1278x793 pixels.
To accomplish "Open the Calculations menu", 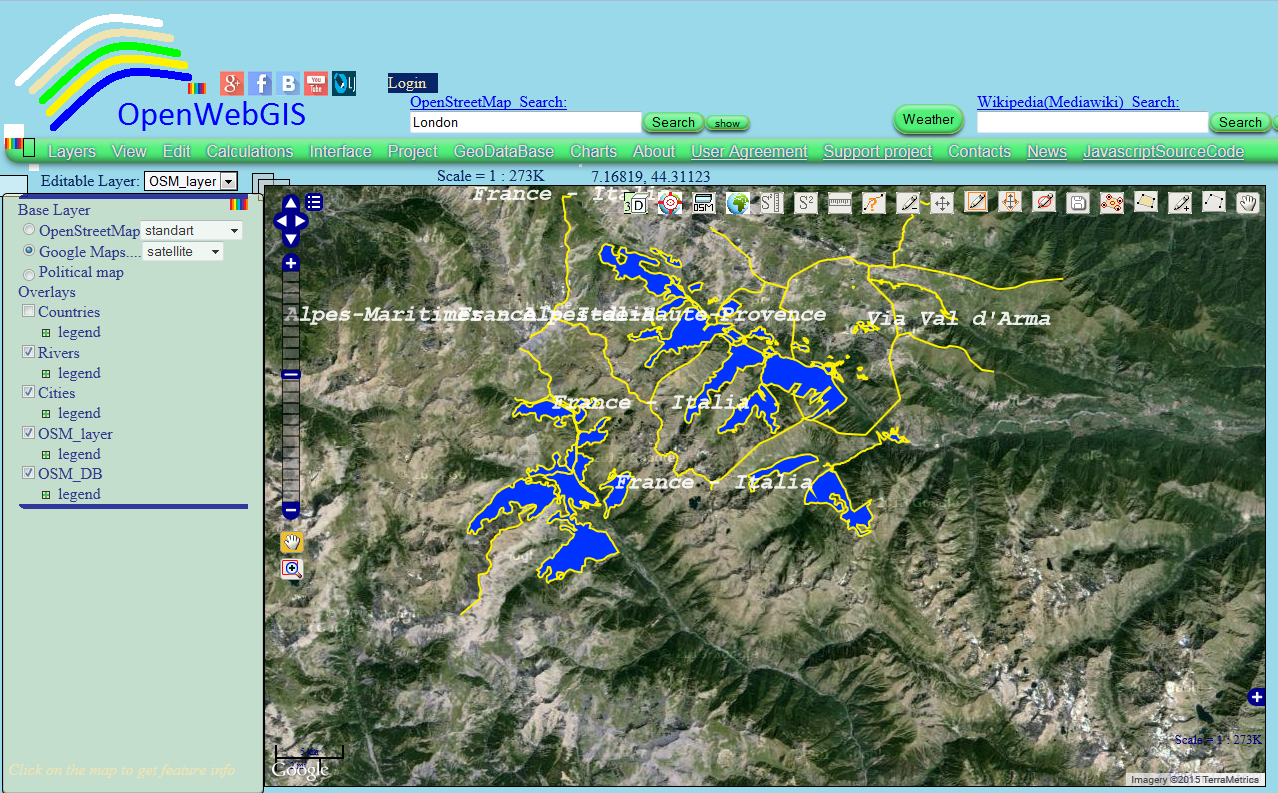I will (249, 151).
